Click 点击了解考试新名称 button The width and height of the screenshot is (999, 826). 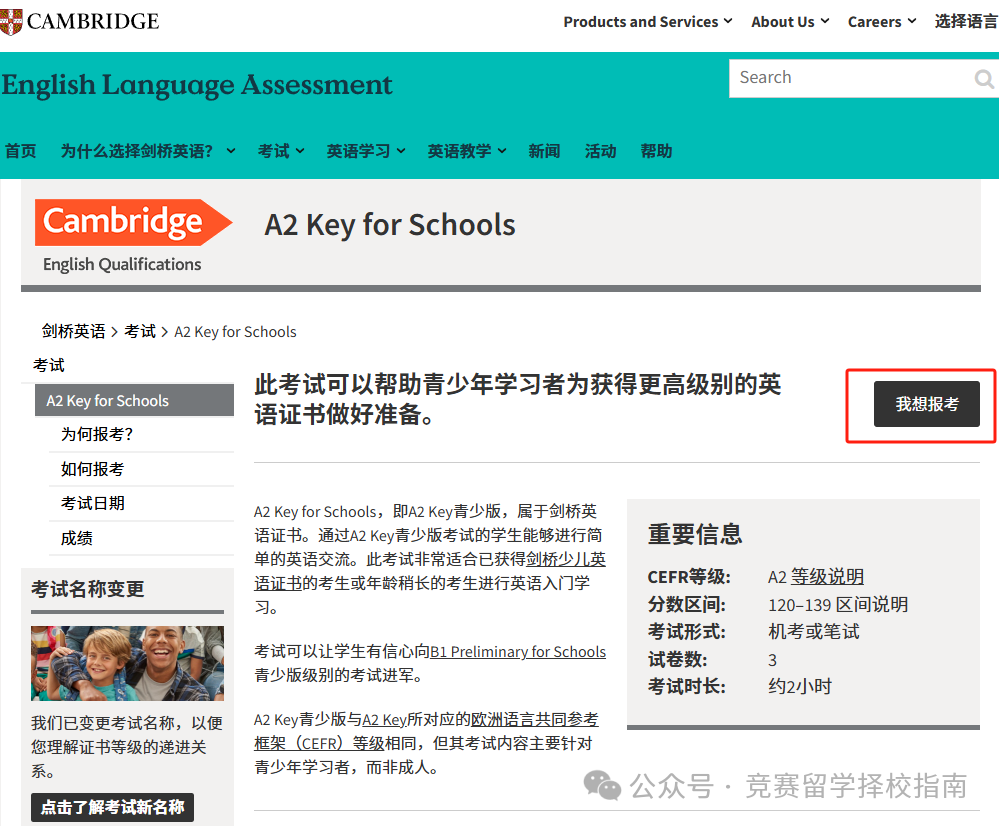(x=112, y=808)
